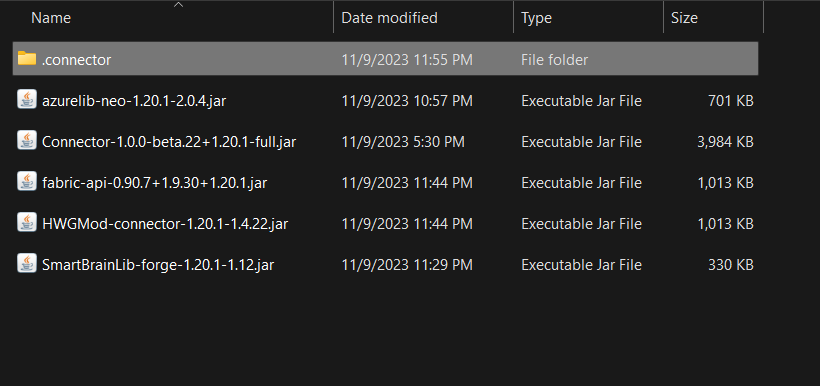Screen dimensions: 820x386
Task: Sort files by the Type column header
Action: [x=536, y=18]
